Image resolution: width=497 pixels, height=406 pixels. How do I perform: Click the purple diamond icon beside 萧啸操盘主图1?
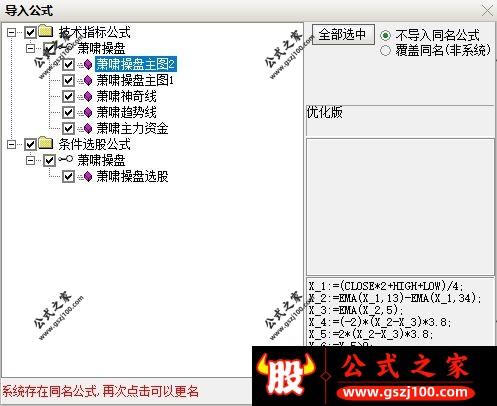click(x=88, y=80)
